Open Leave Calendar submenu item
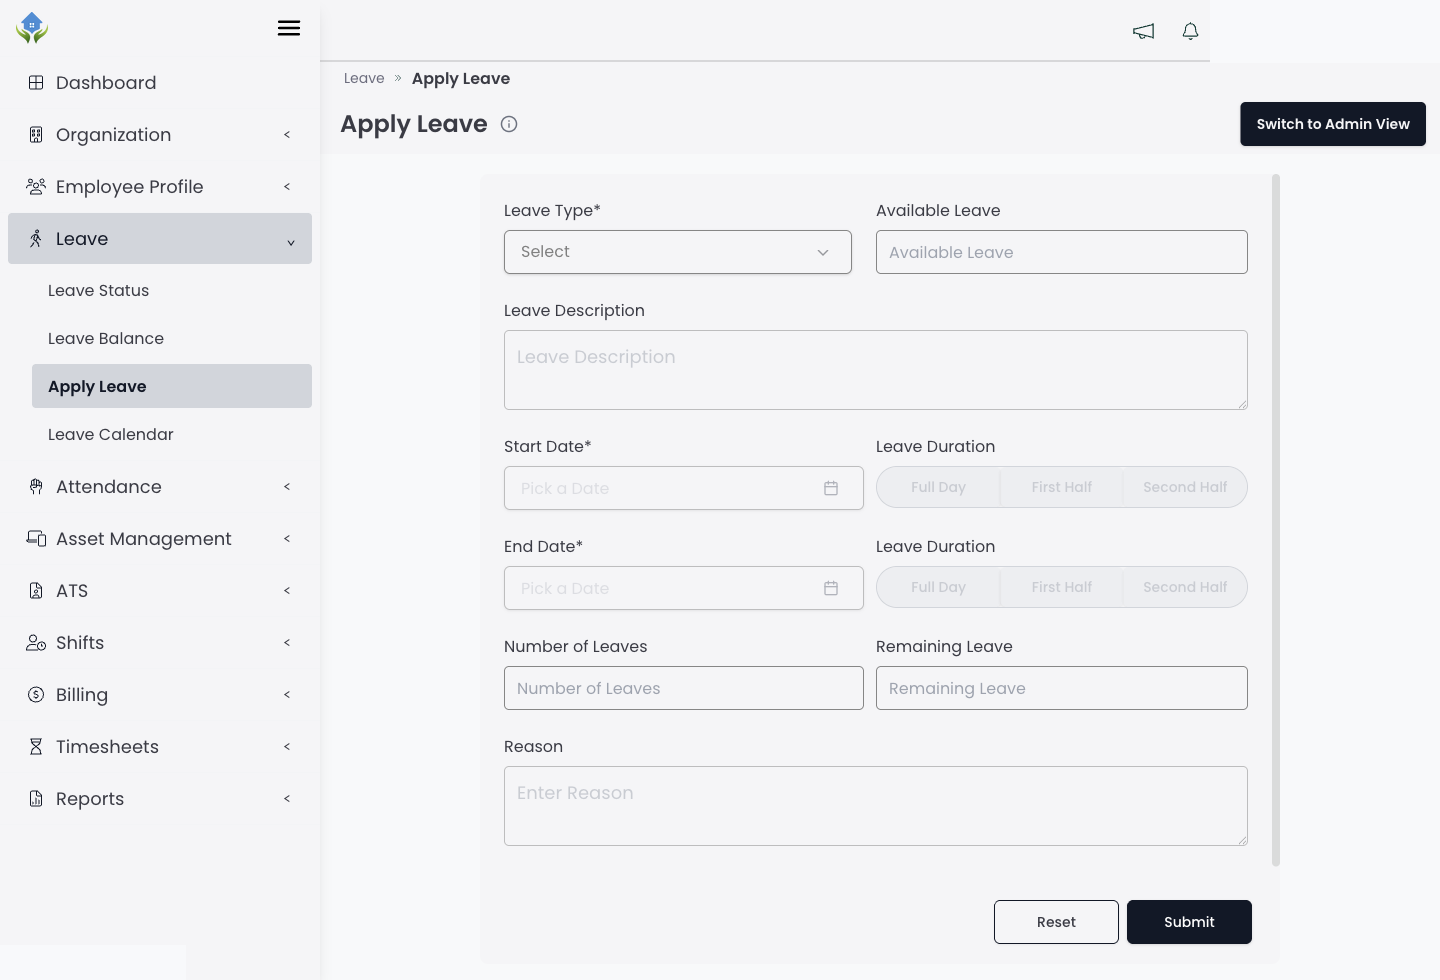1440x980 pixels. pos(172,434)
